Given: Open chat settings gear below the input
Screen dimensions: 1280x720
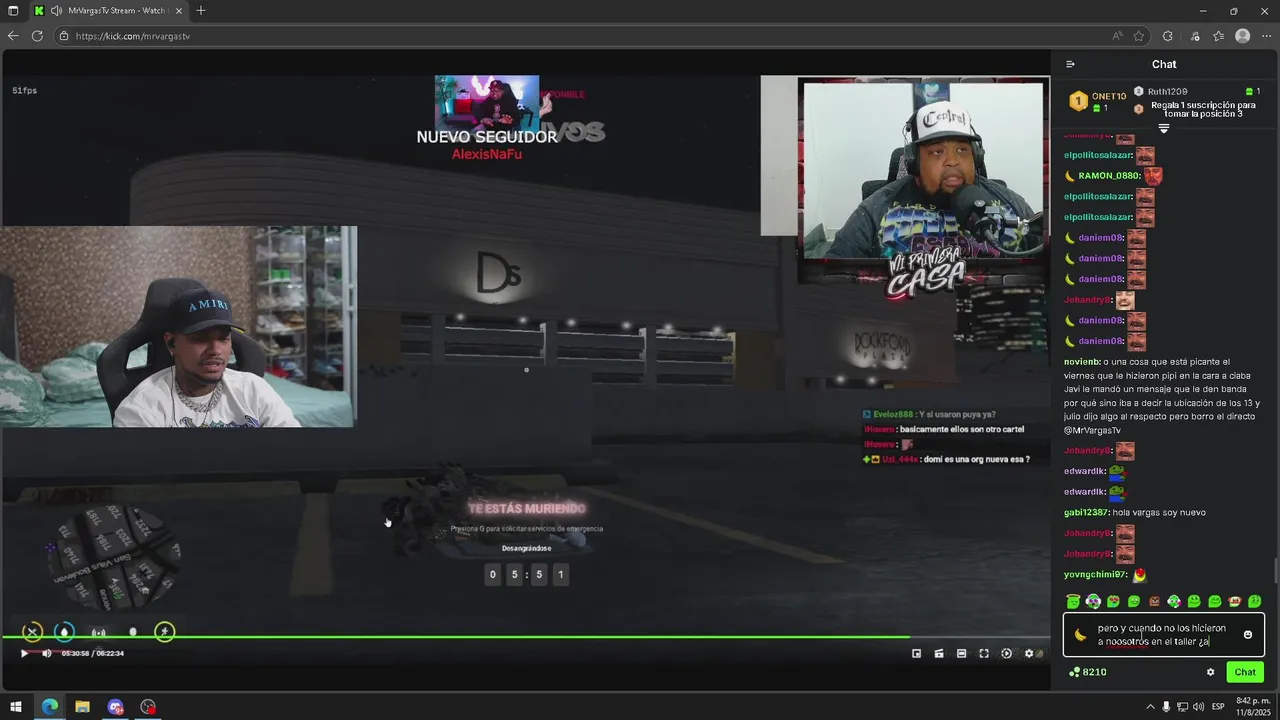Looking at the screenshot, I should pyautogui.click(x=1210, y=672).
